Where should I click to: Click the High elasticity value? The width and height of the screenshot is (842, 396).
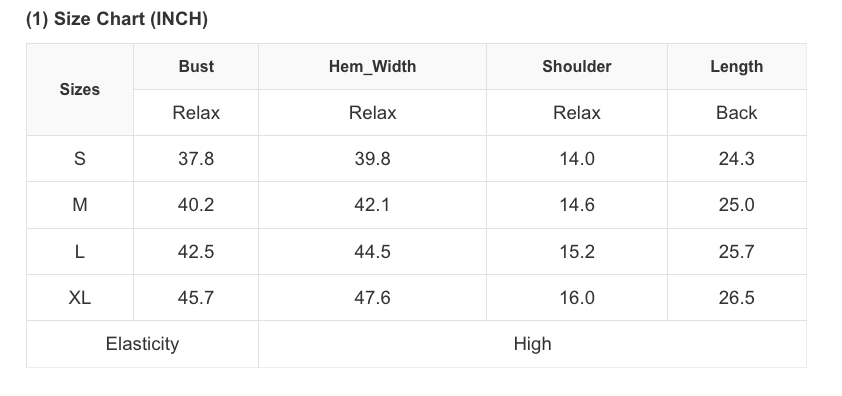coord(532,344)
